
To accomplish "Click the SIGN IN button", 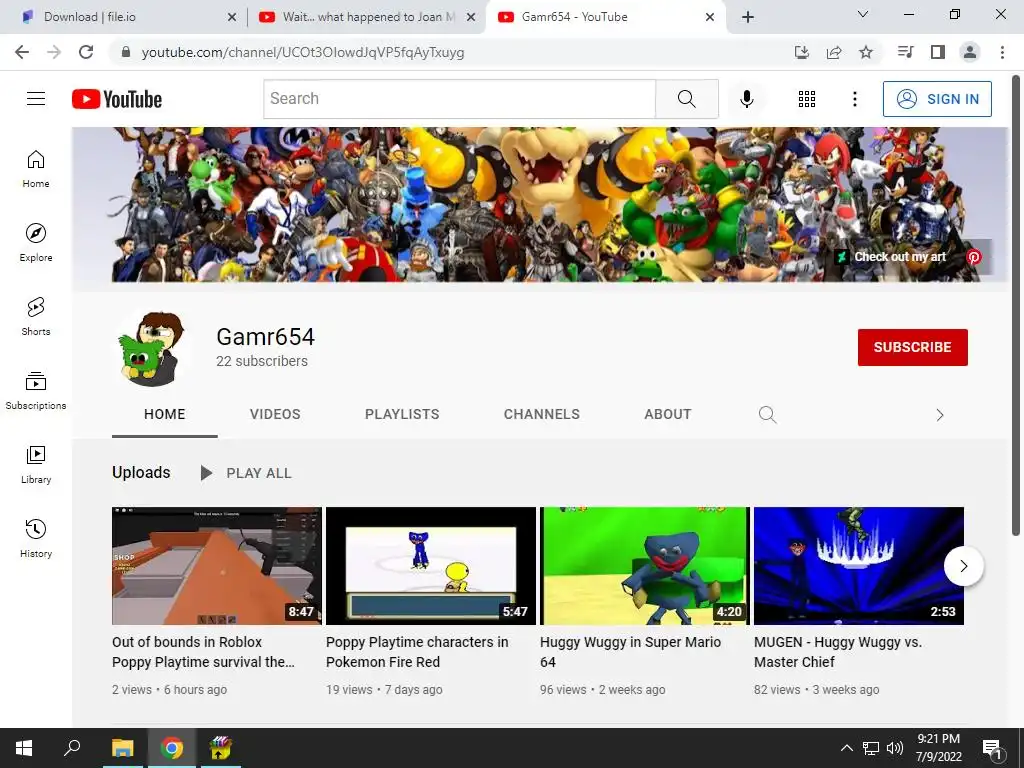I will tap(936, 99).
